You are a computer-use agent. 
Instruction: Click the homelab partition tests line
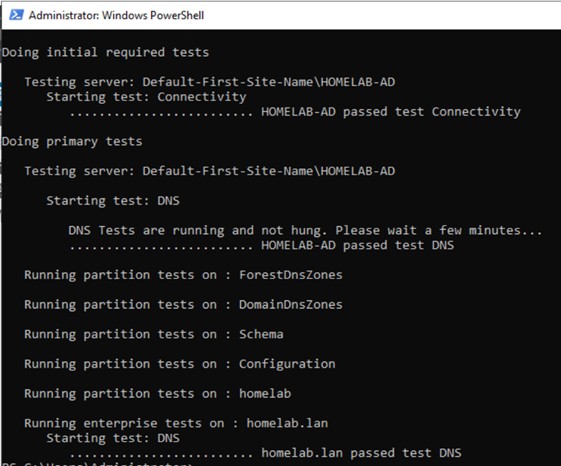[x=158, y=394]
